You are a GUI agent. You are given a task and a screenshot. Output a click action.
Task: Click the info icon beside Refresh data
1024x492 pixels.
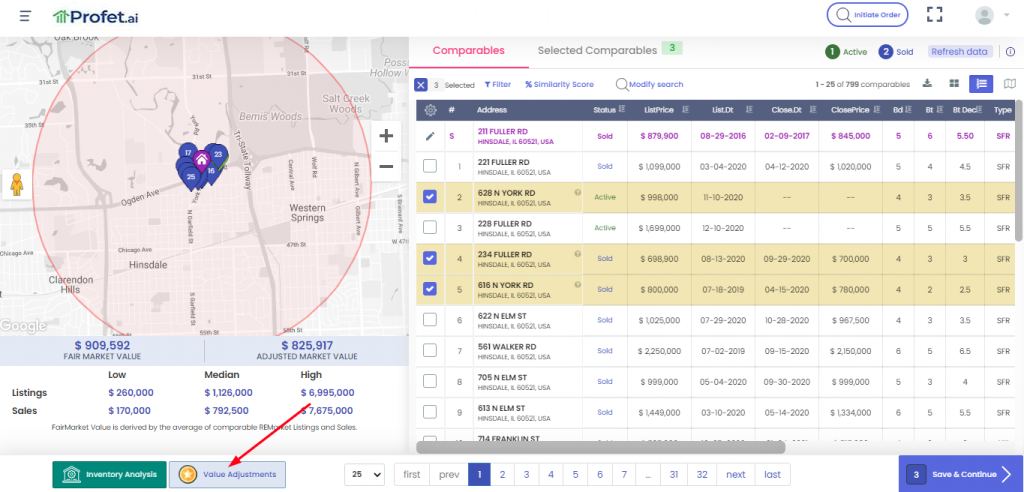[x=1010, y=52]
